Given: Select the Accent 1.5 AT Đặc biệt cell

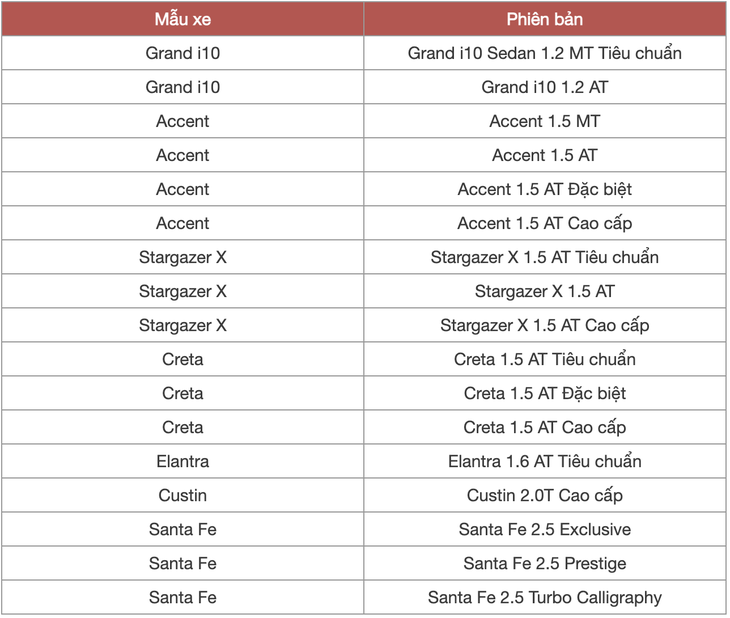Looking at the screenshot, I should (x=545, y=189).
